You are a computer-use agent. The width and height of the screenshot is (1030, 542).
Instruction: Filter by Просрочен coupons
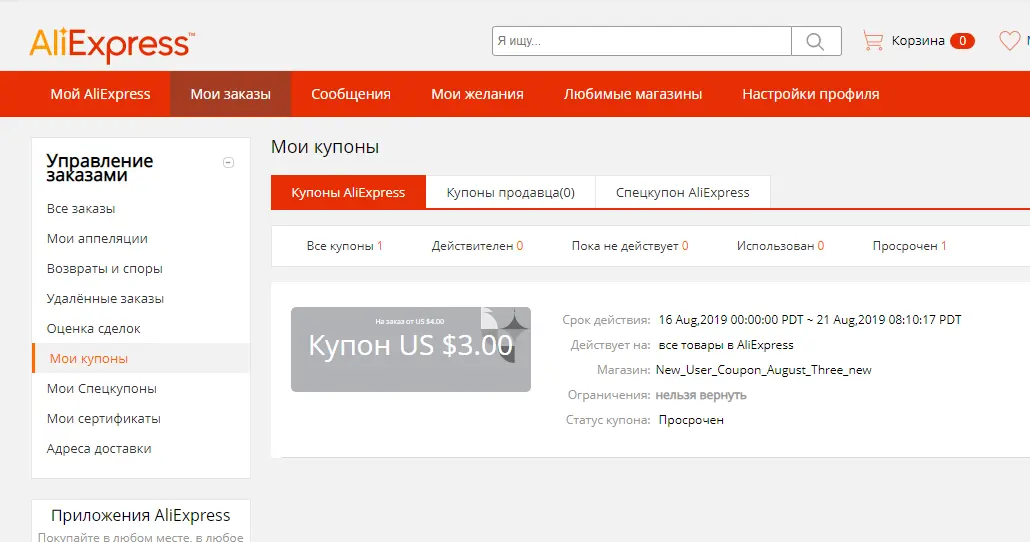(909, 246)
